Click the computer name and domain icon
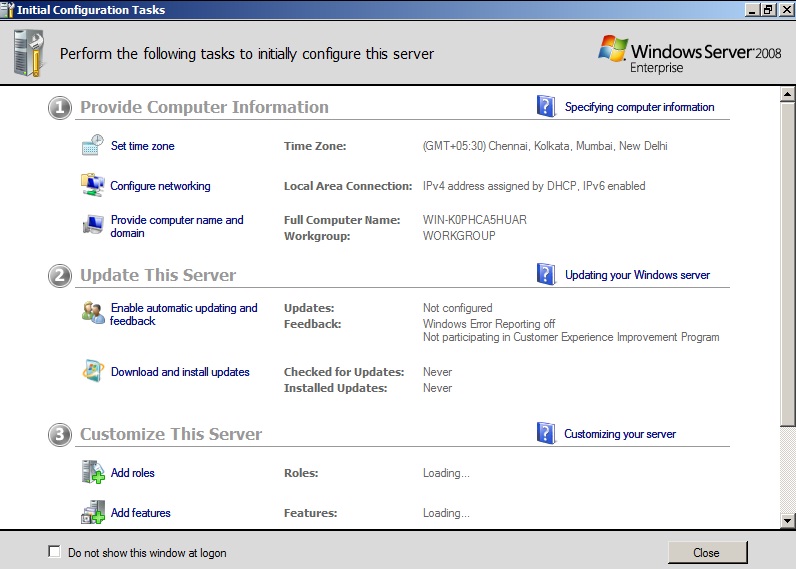796x569 pixels. point(92,226)
